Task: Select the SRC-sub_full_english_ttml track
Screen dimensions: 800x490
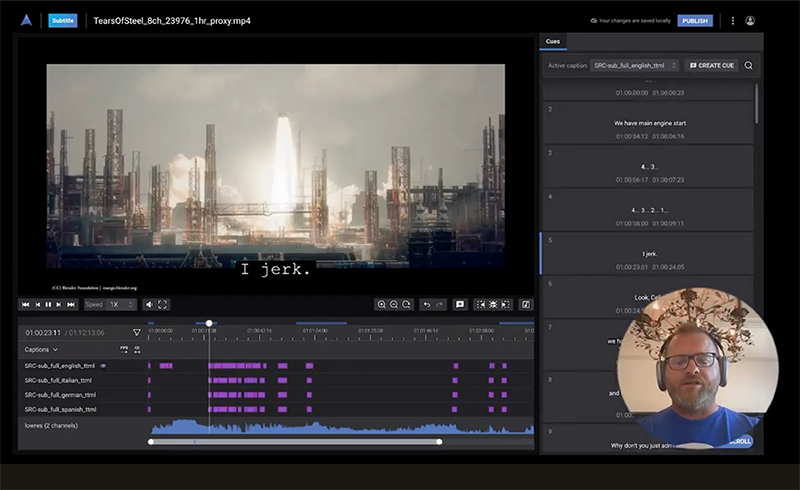Action: [x=59, y=366]
